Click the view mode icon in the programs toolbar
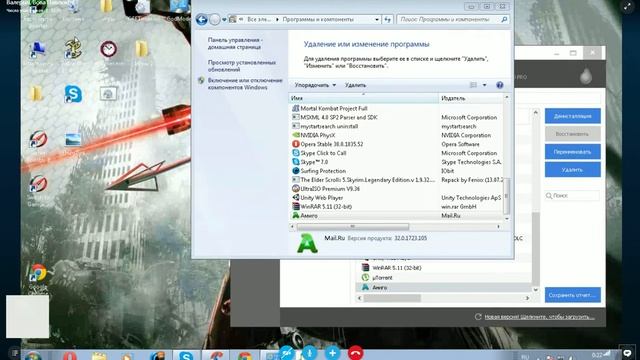The image size is (640, 360). [x=473, y=85]
